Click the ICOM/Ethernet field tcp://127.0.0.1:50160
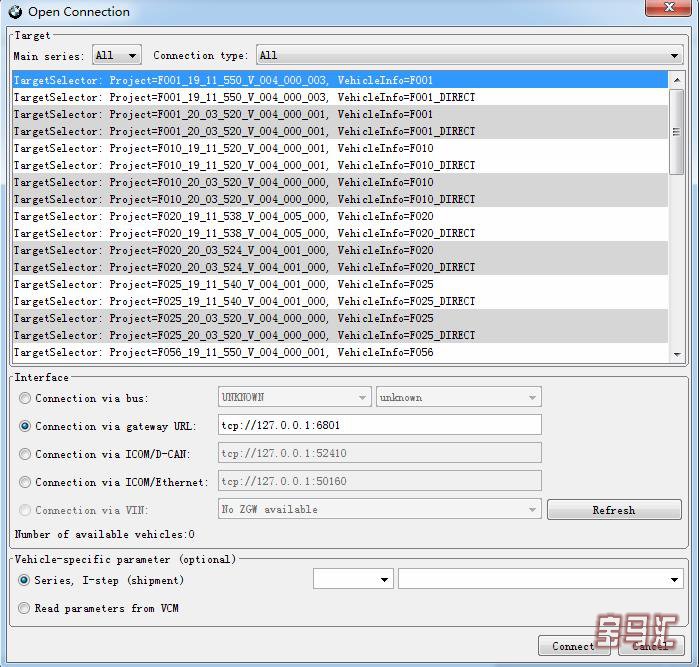The height and width of the screenshot is (667, 699). pos(380,481)
